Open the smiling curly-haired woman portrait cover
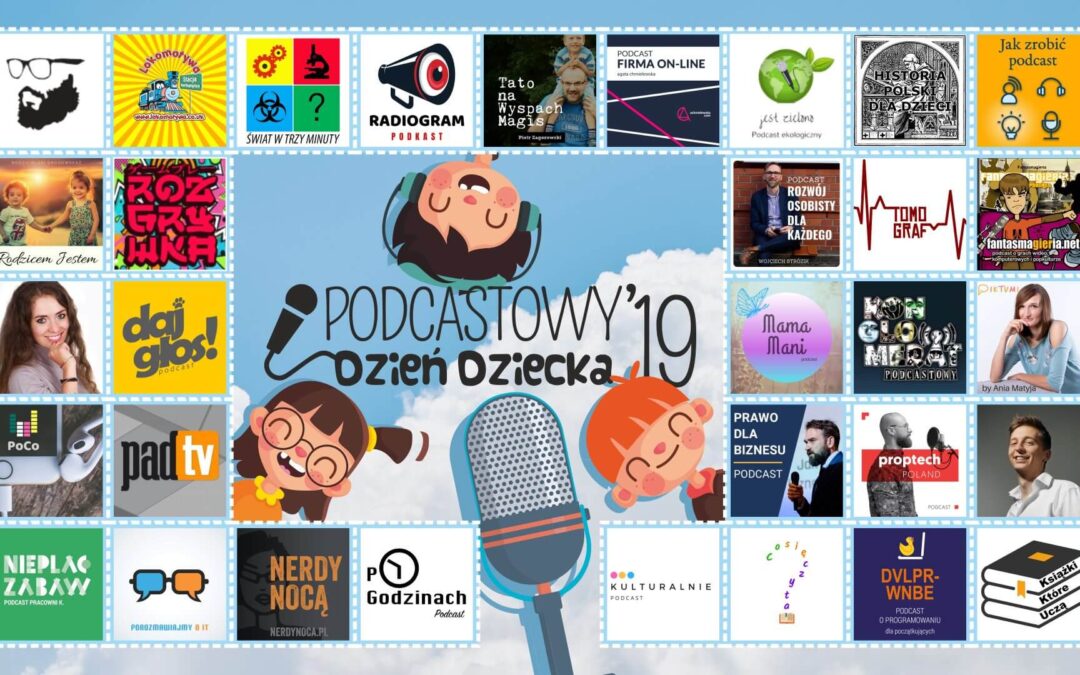Screen dimensions: 1080x675 [x=51, y=337]
